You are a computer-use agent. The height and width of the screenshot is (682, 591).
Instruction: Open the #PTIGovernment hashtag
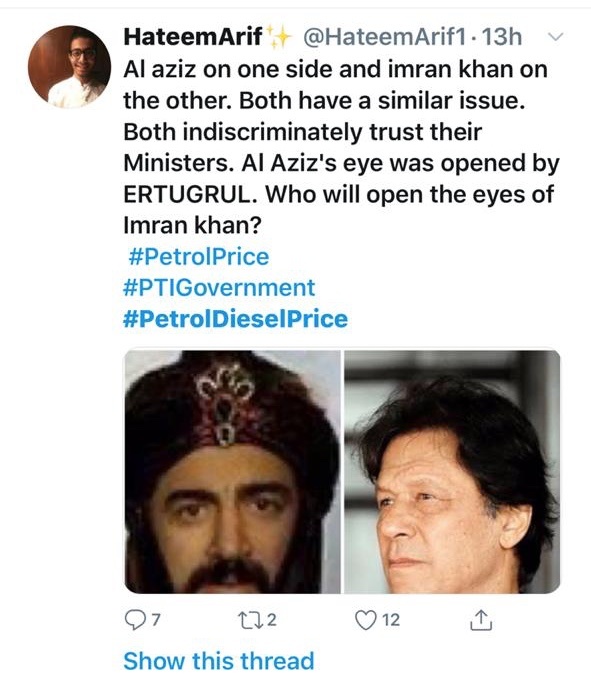click(x=219, y=288)
